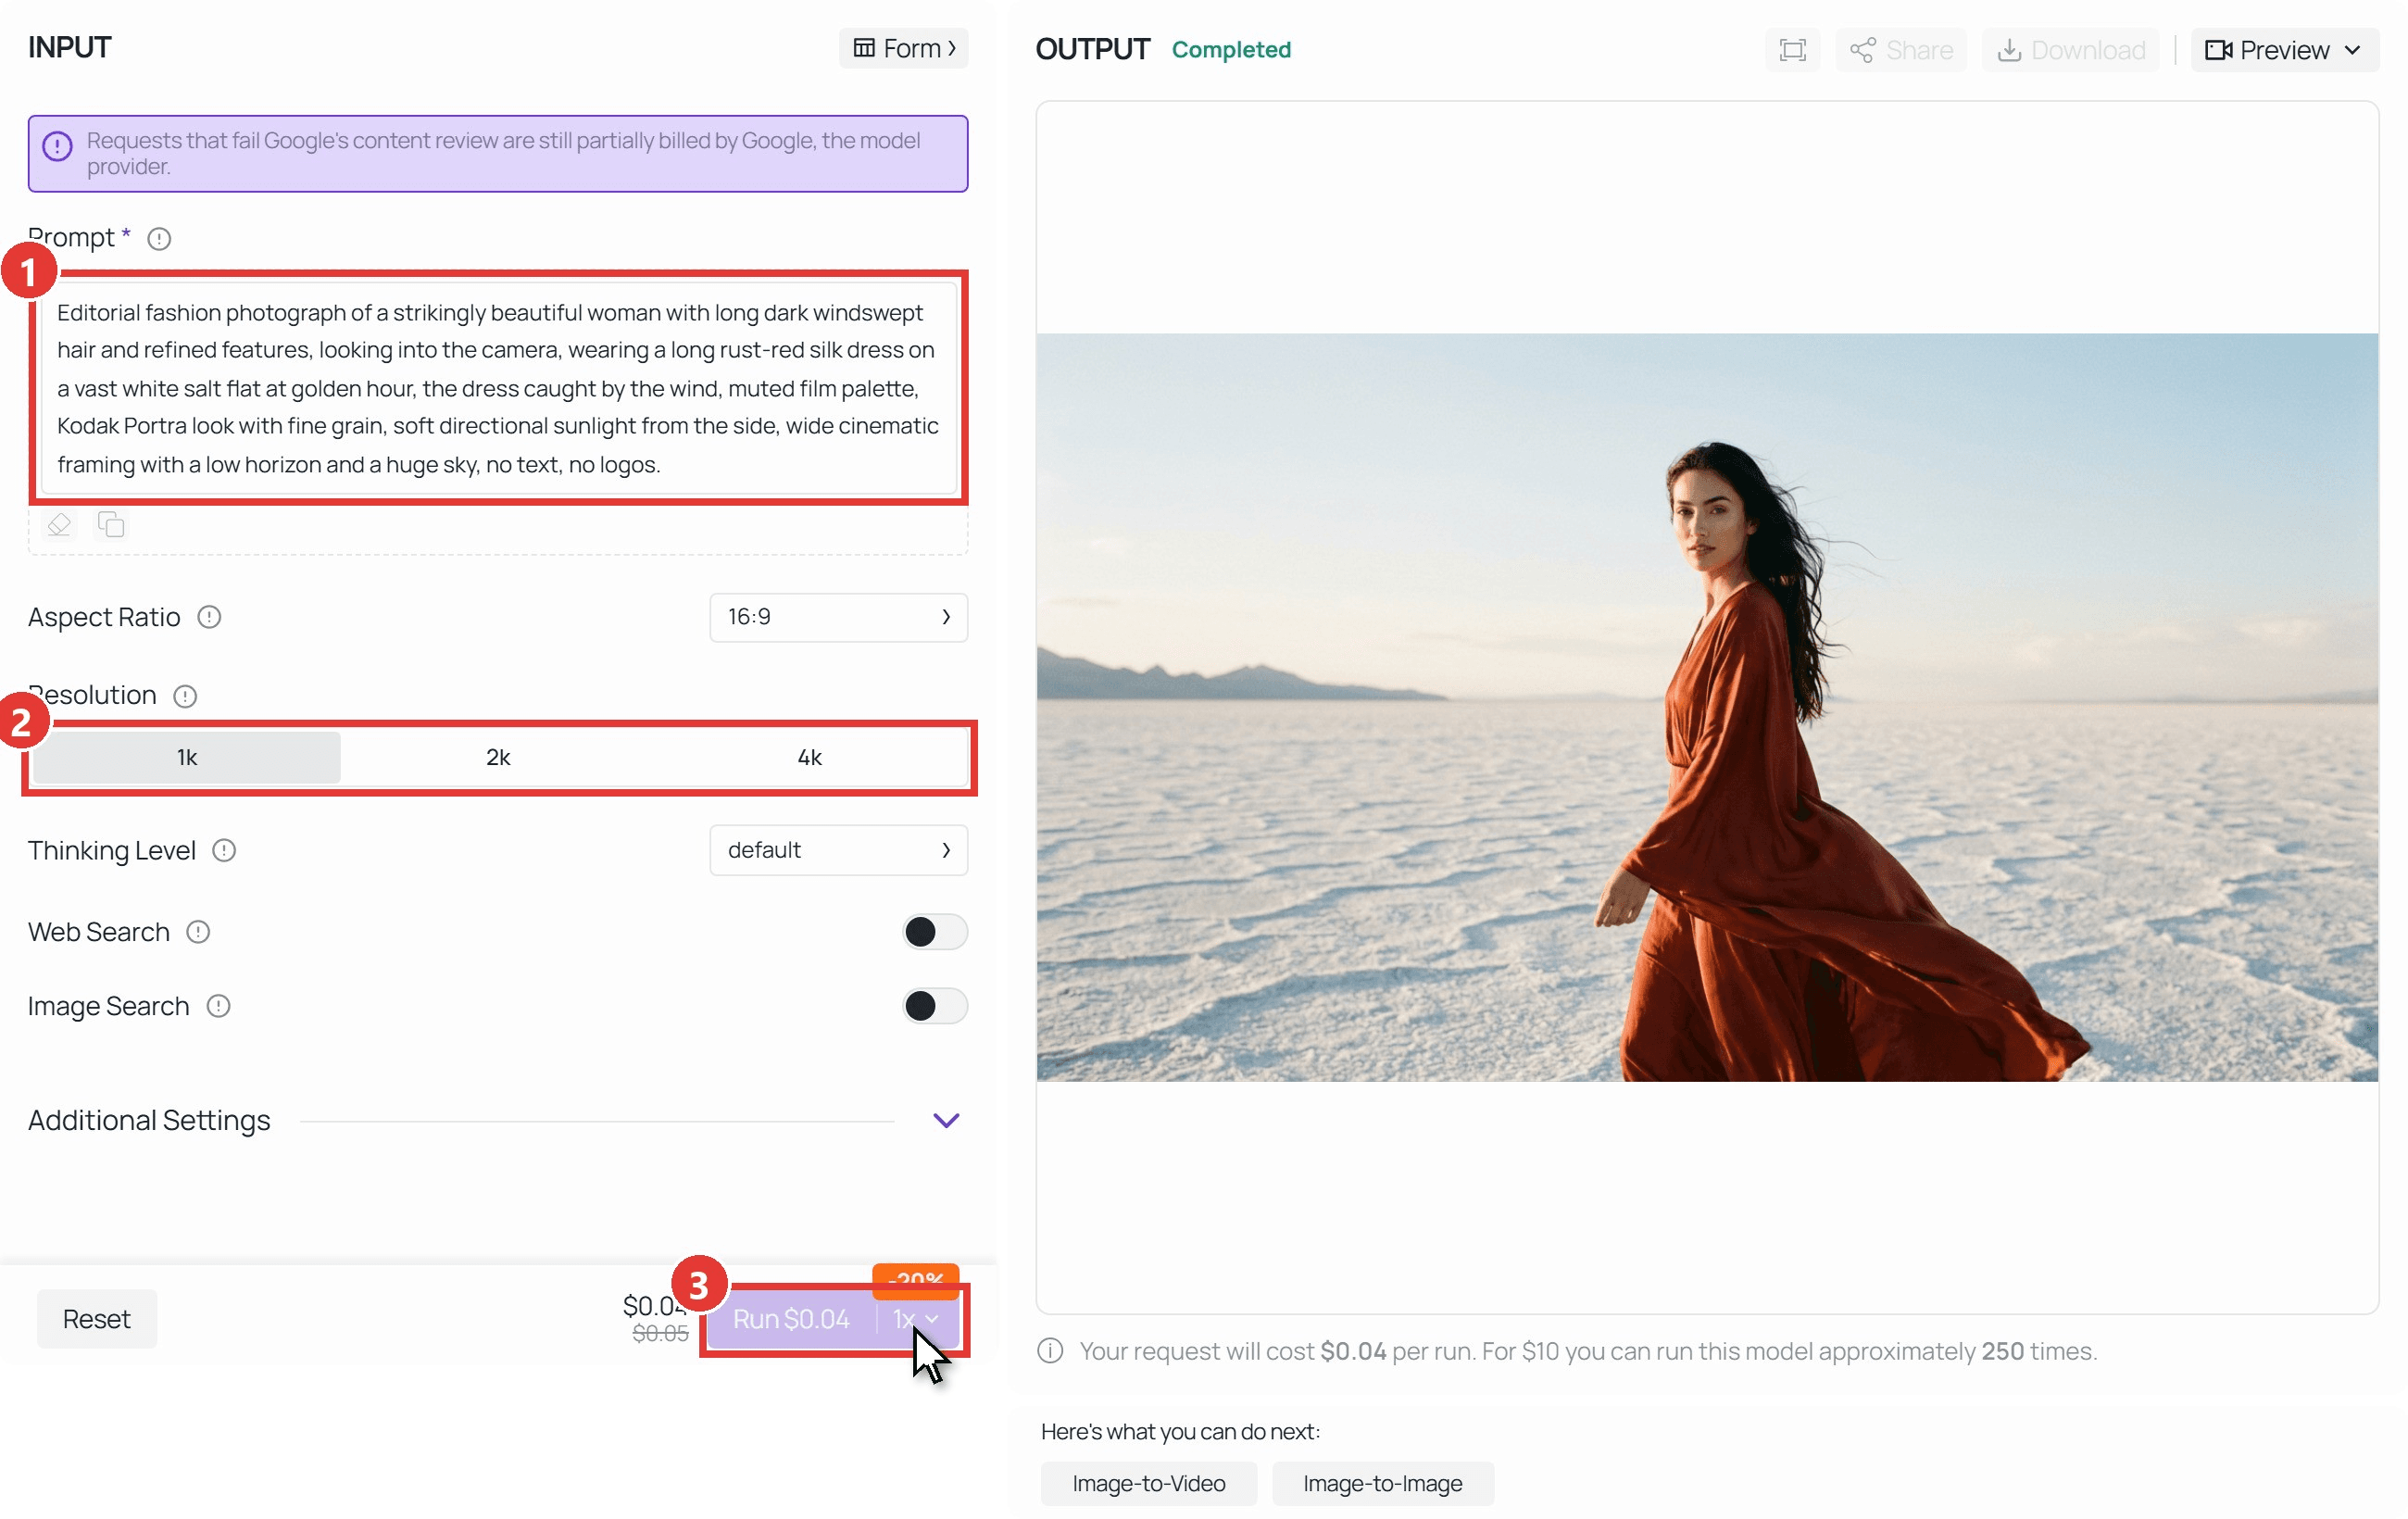Click the Share button
The image size is (2408, 1519).
pyautogui.click(x=1901, y=50)
